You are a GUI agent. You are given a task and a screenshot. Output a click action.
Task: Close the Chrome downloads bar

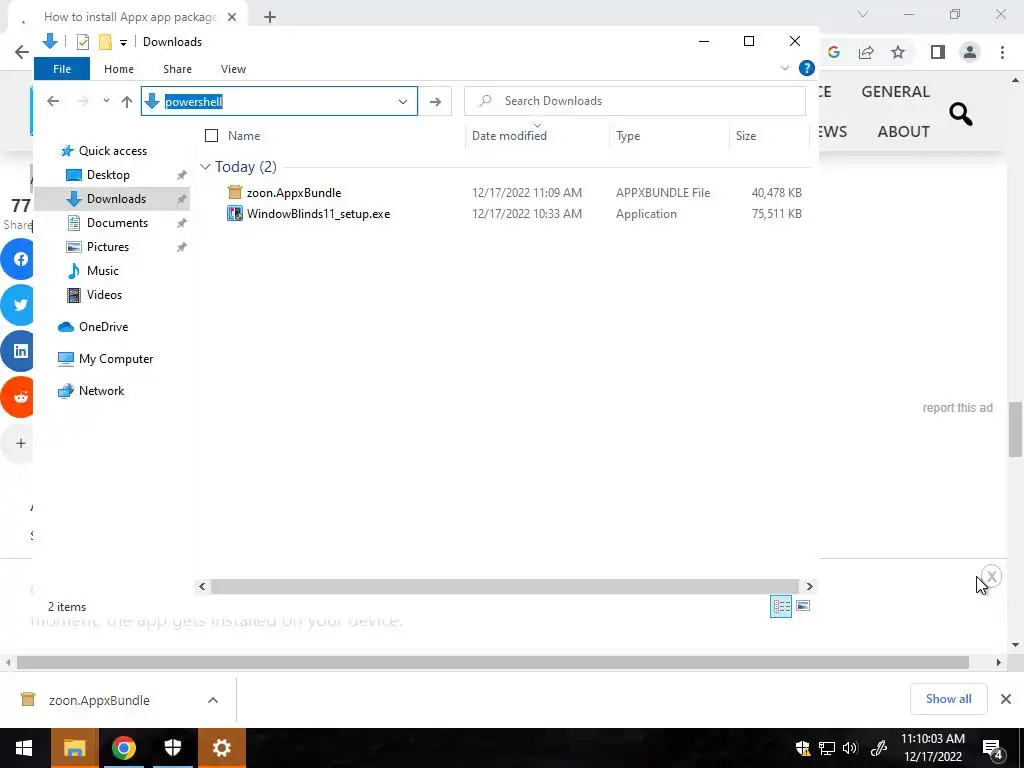(x=1006, y=699)
